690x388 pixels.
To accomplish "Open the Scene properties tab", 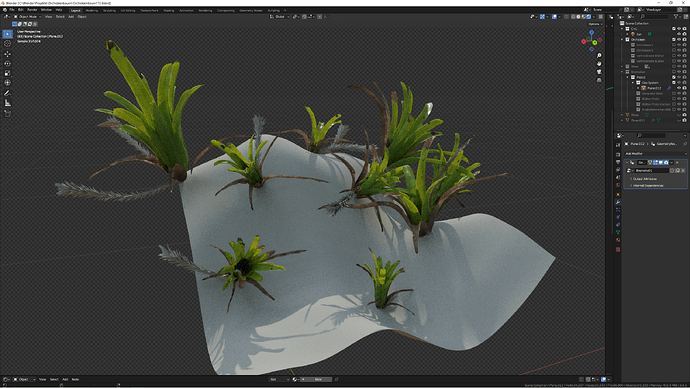I will pos(618,177).
